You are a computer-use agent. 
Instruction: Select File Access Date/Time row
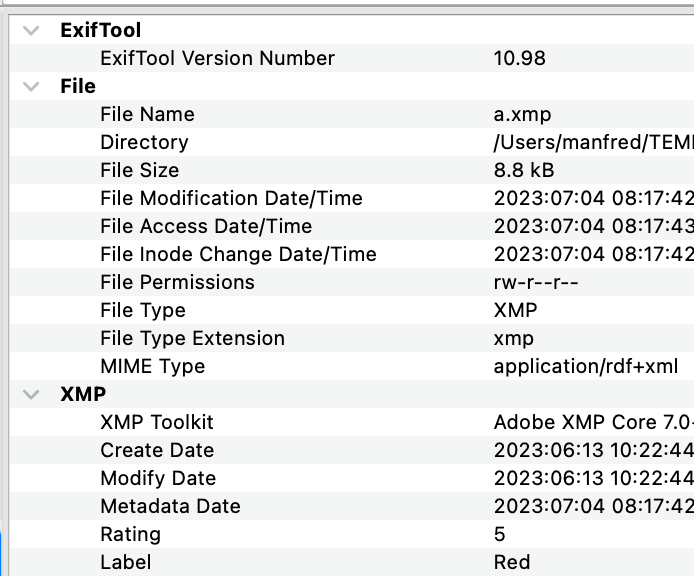206,226
